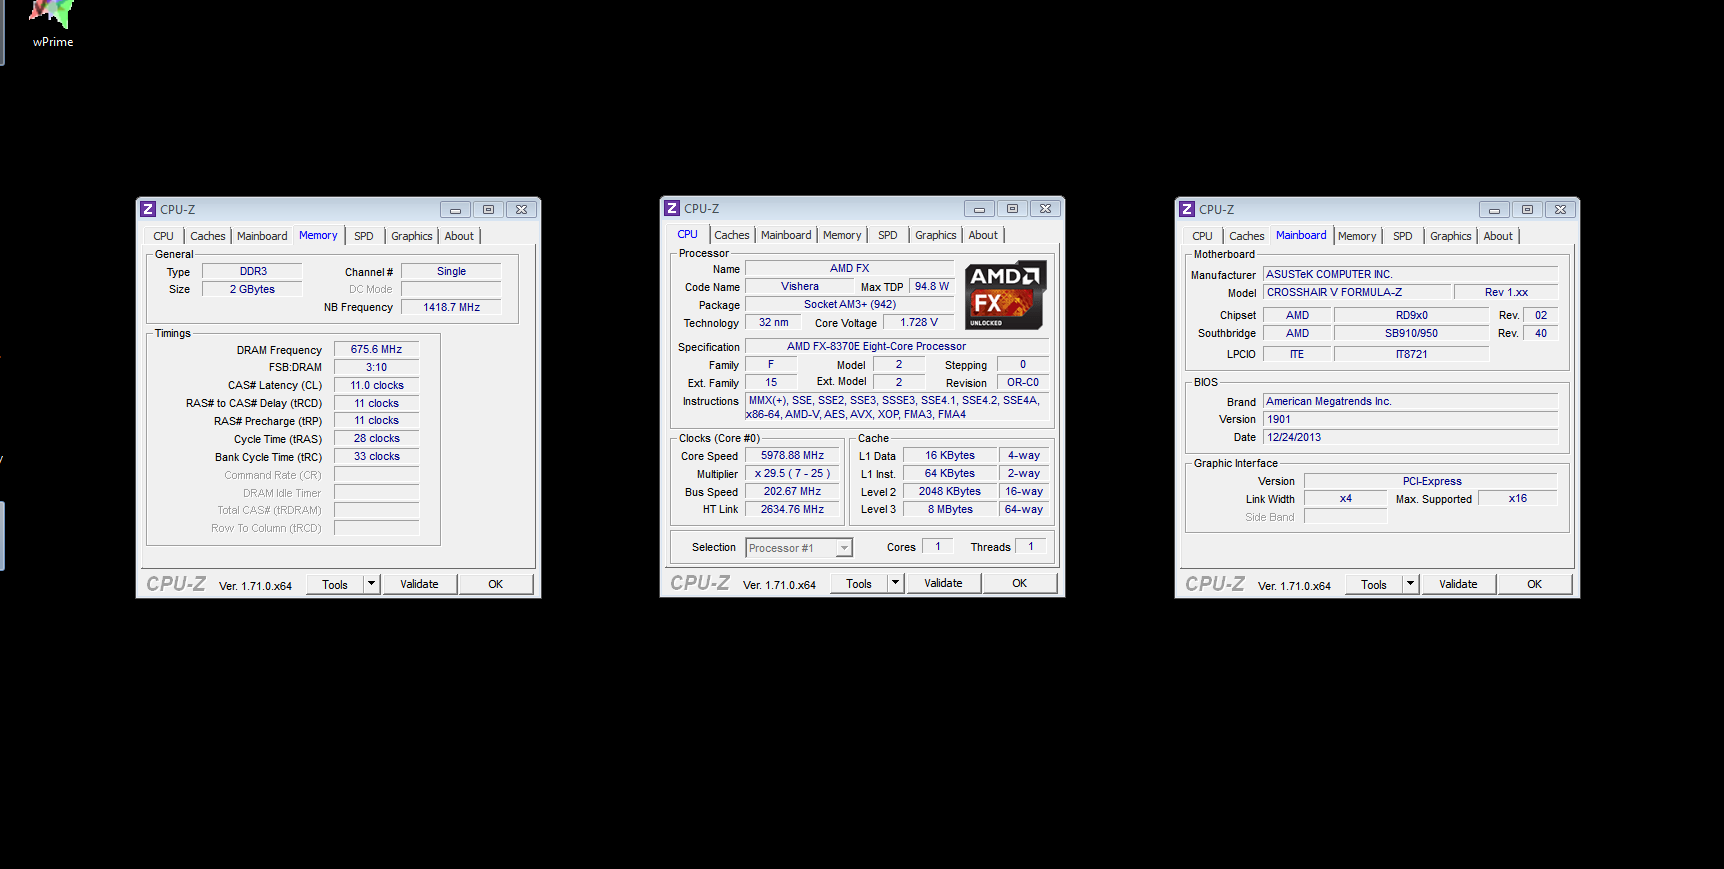The width and height of the screenshot is (1724, 869).
Task: Click the DRAM Frequency value 675.6 MHz
Action: 376,350
